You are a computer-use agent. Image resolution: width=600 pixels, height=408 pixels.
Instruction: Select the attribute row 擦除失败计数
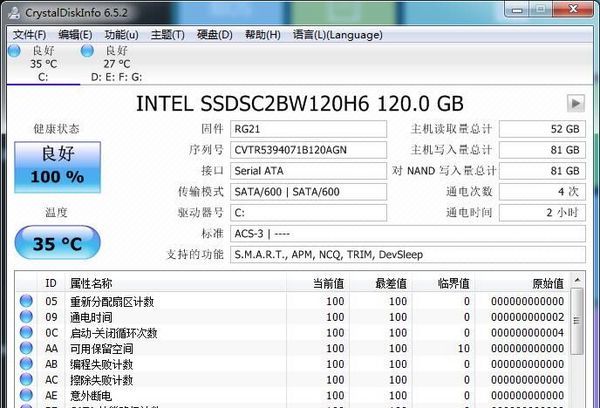pos(292,380)
